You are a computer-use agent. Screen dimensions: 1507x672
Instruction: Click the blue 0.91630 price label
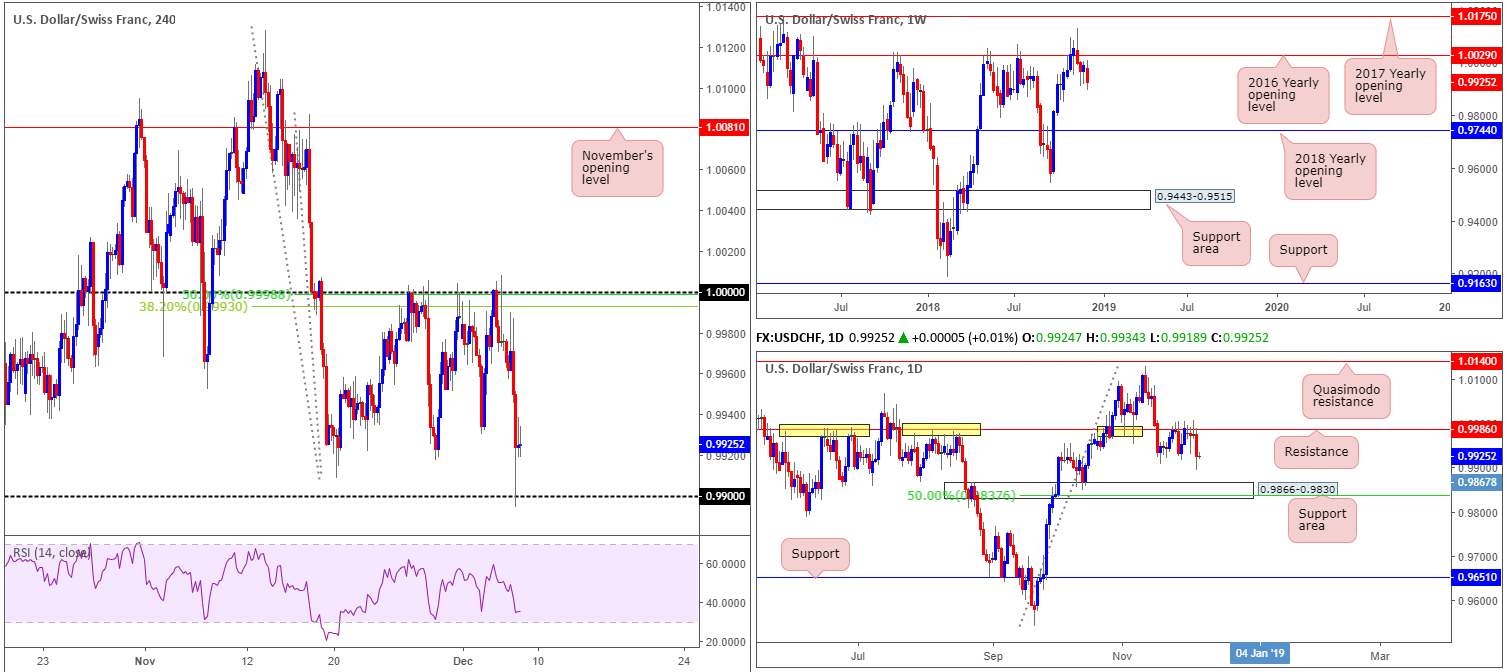(1477, 284)
